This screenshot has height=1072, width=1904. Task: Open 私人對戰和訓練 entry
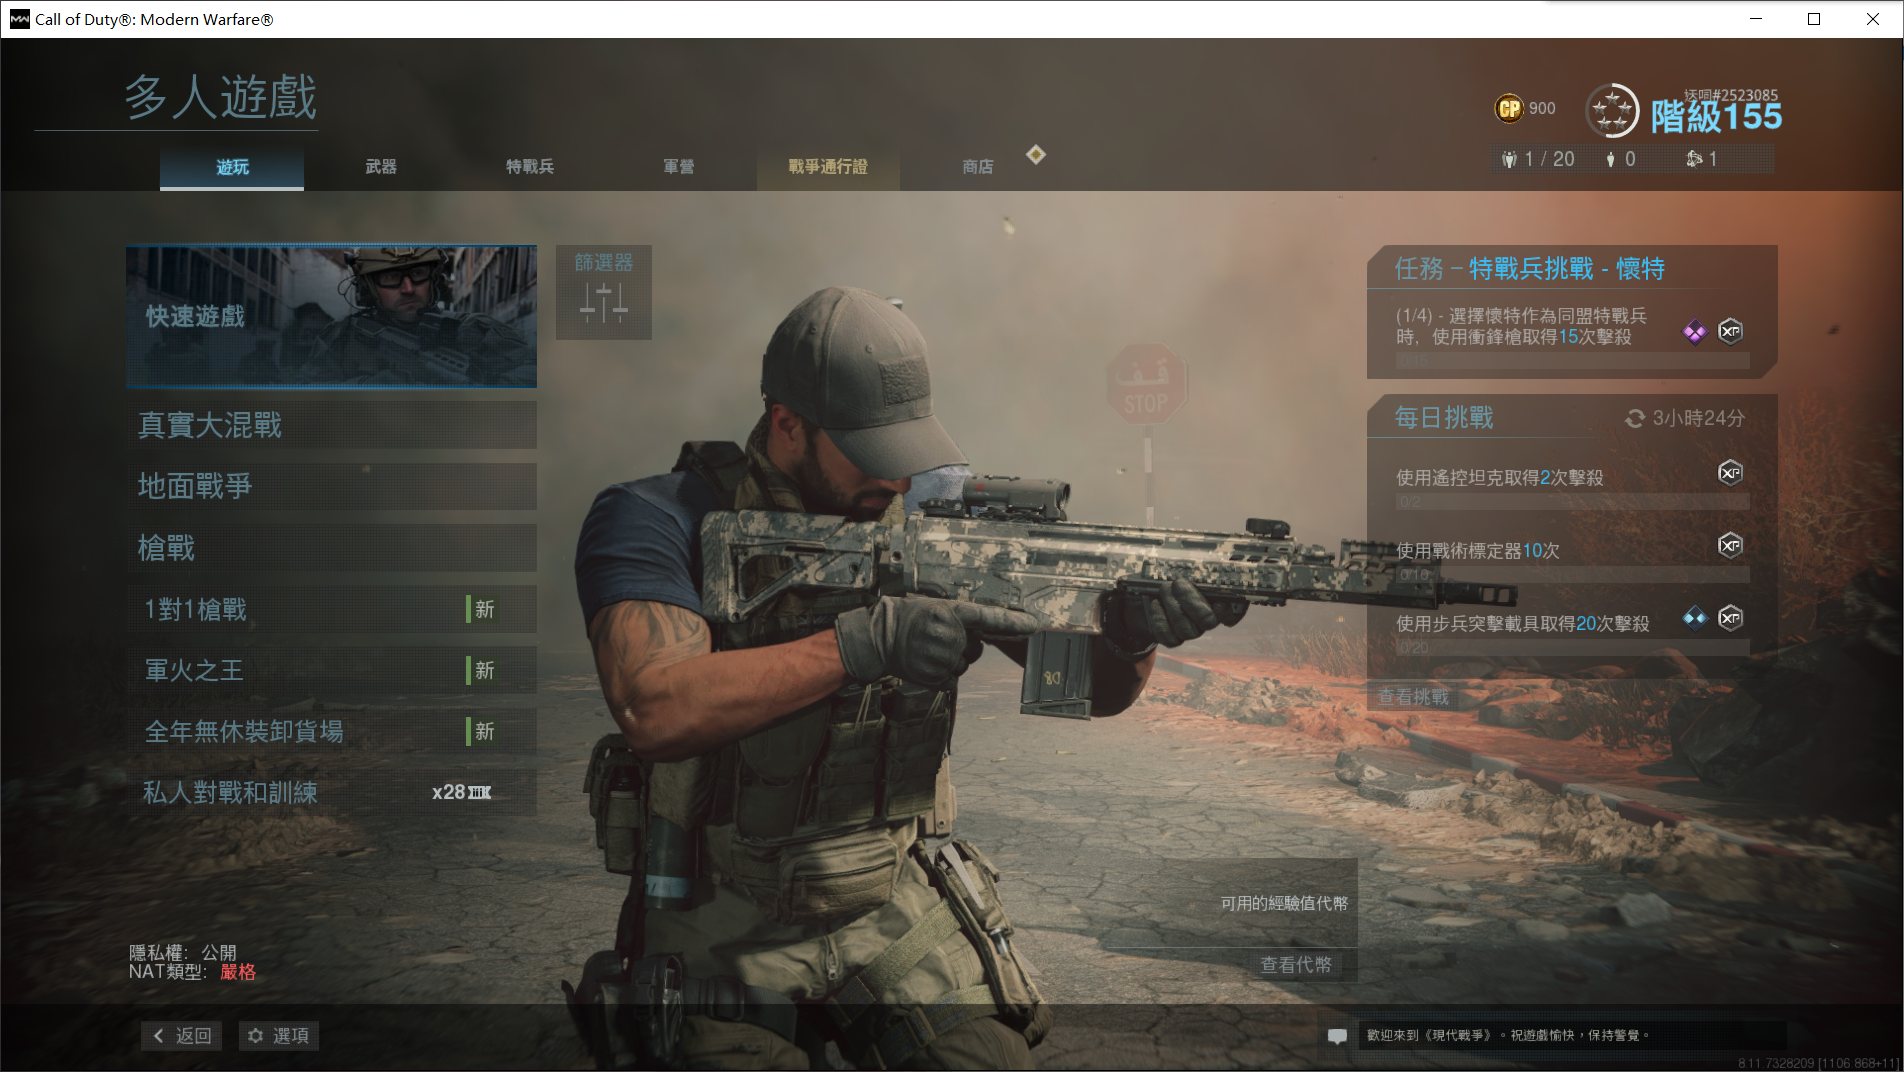point(331,792)
